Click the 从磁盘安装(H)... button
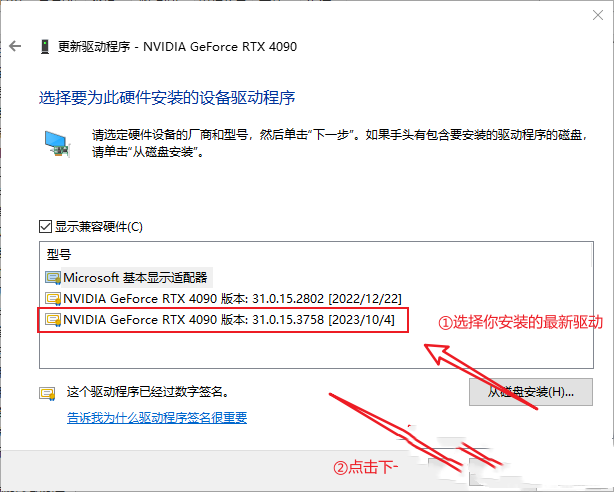The image size is (614, 492). tap(531, 392)
